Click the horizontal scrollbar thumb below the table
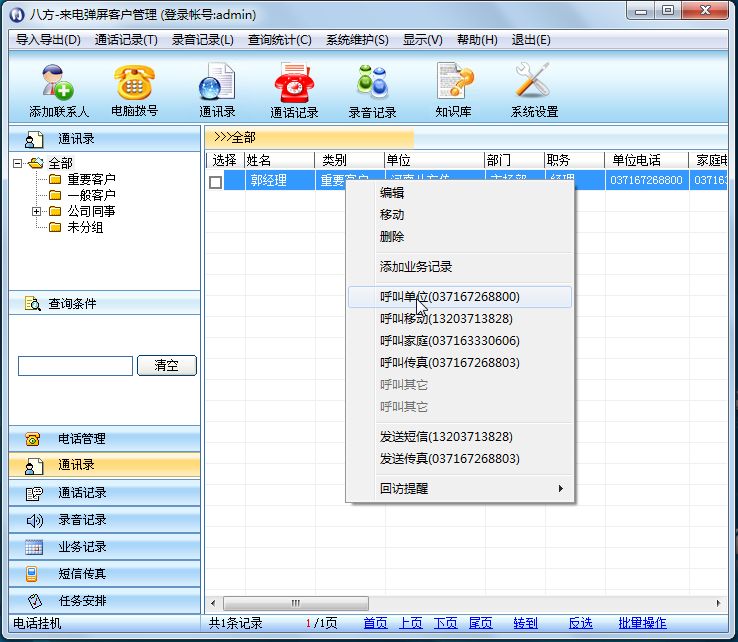This screenshot has height=642, width=738. [294, 603]
